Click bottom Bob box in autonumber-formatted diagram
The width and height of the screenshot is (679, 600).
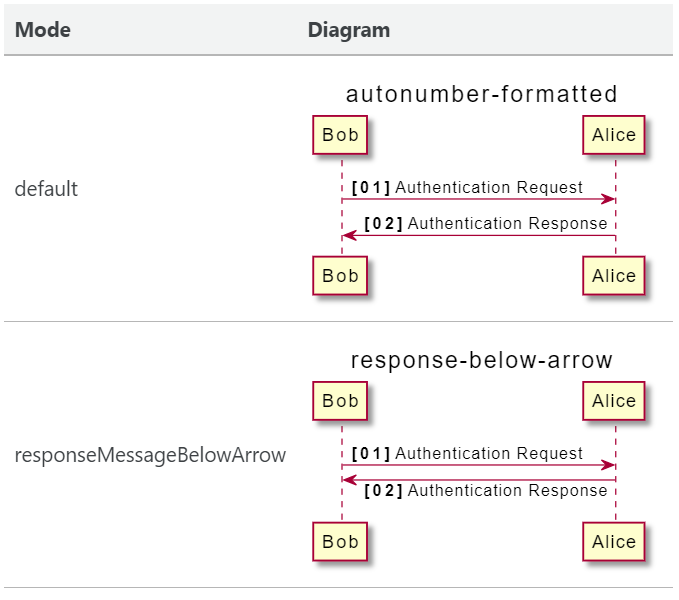click(340, 276)
